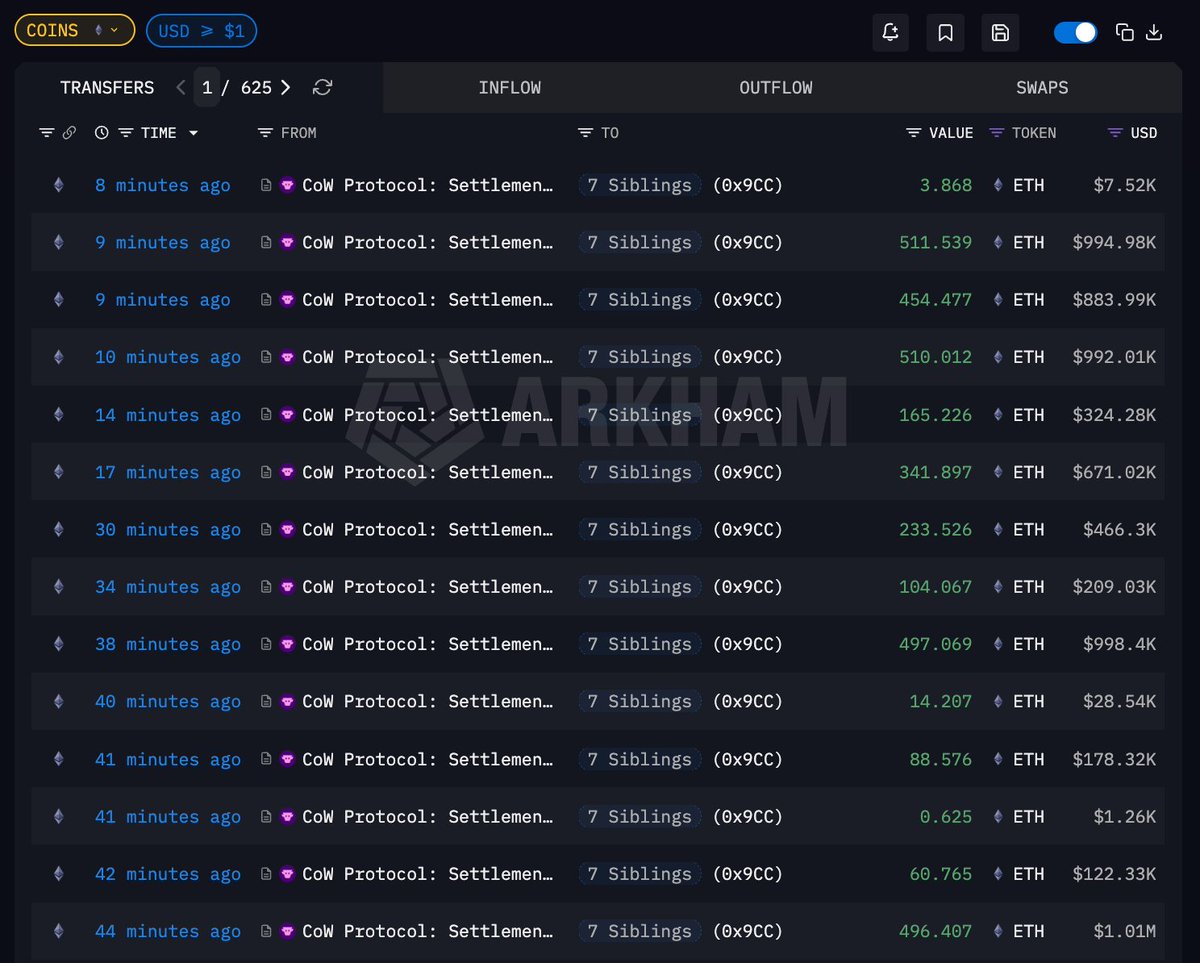Open the VALUE column filter
This screenshot has width=1200, height=963.
pyautogui.click(x=914, y=133)
